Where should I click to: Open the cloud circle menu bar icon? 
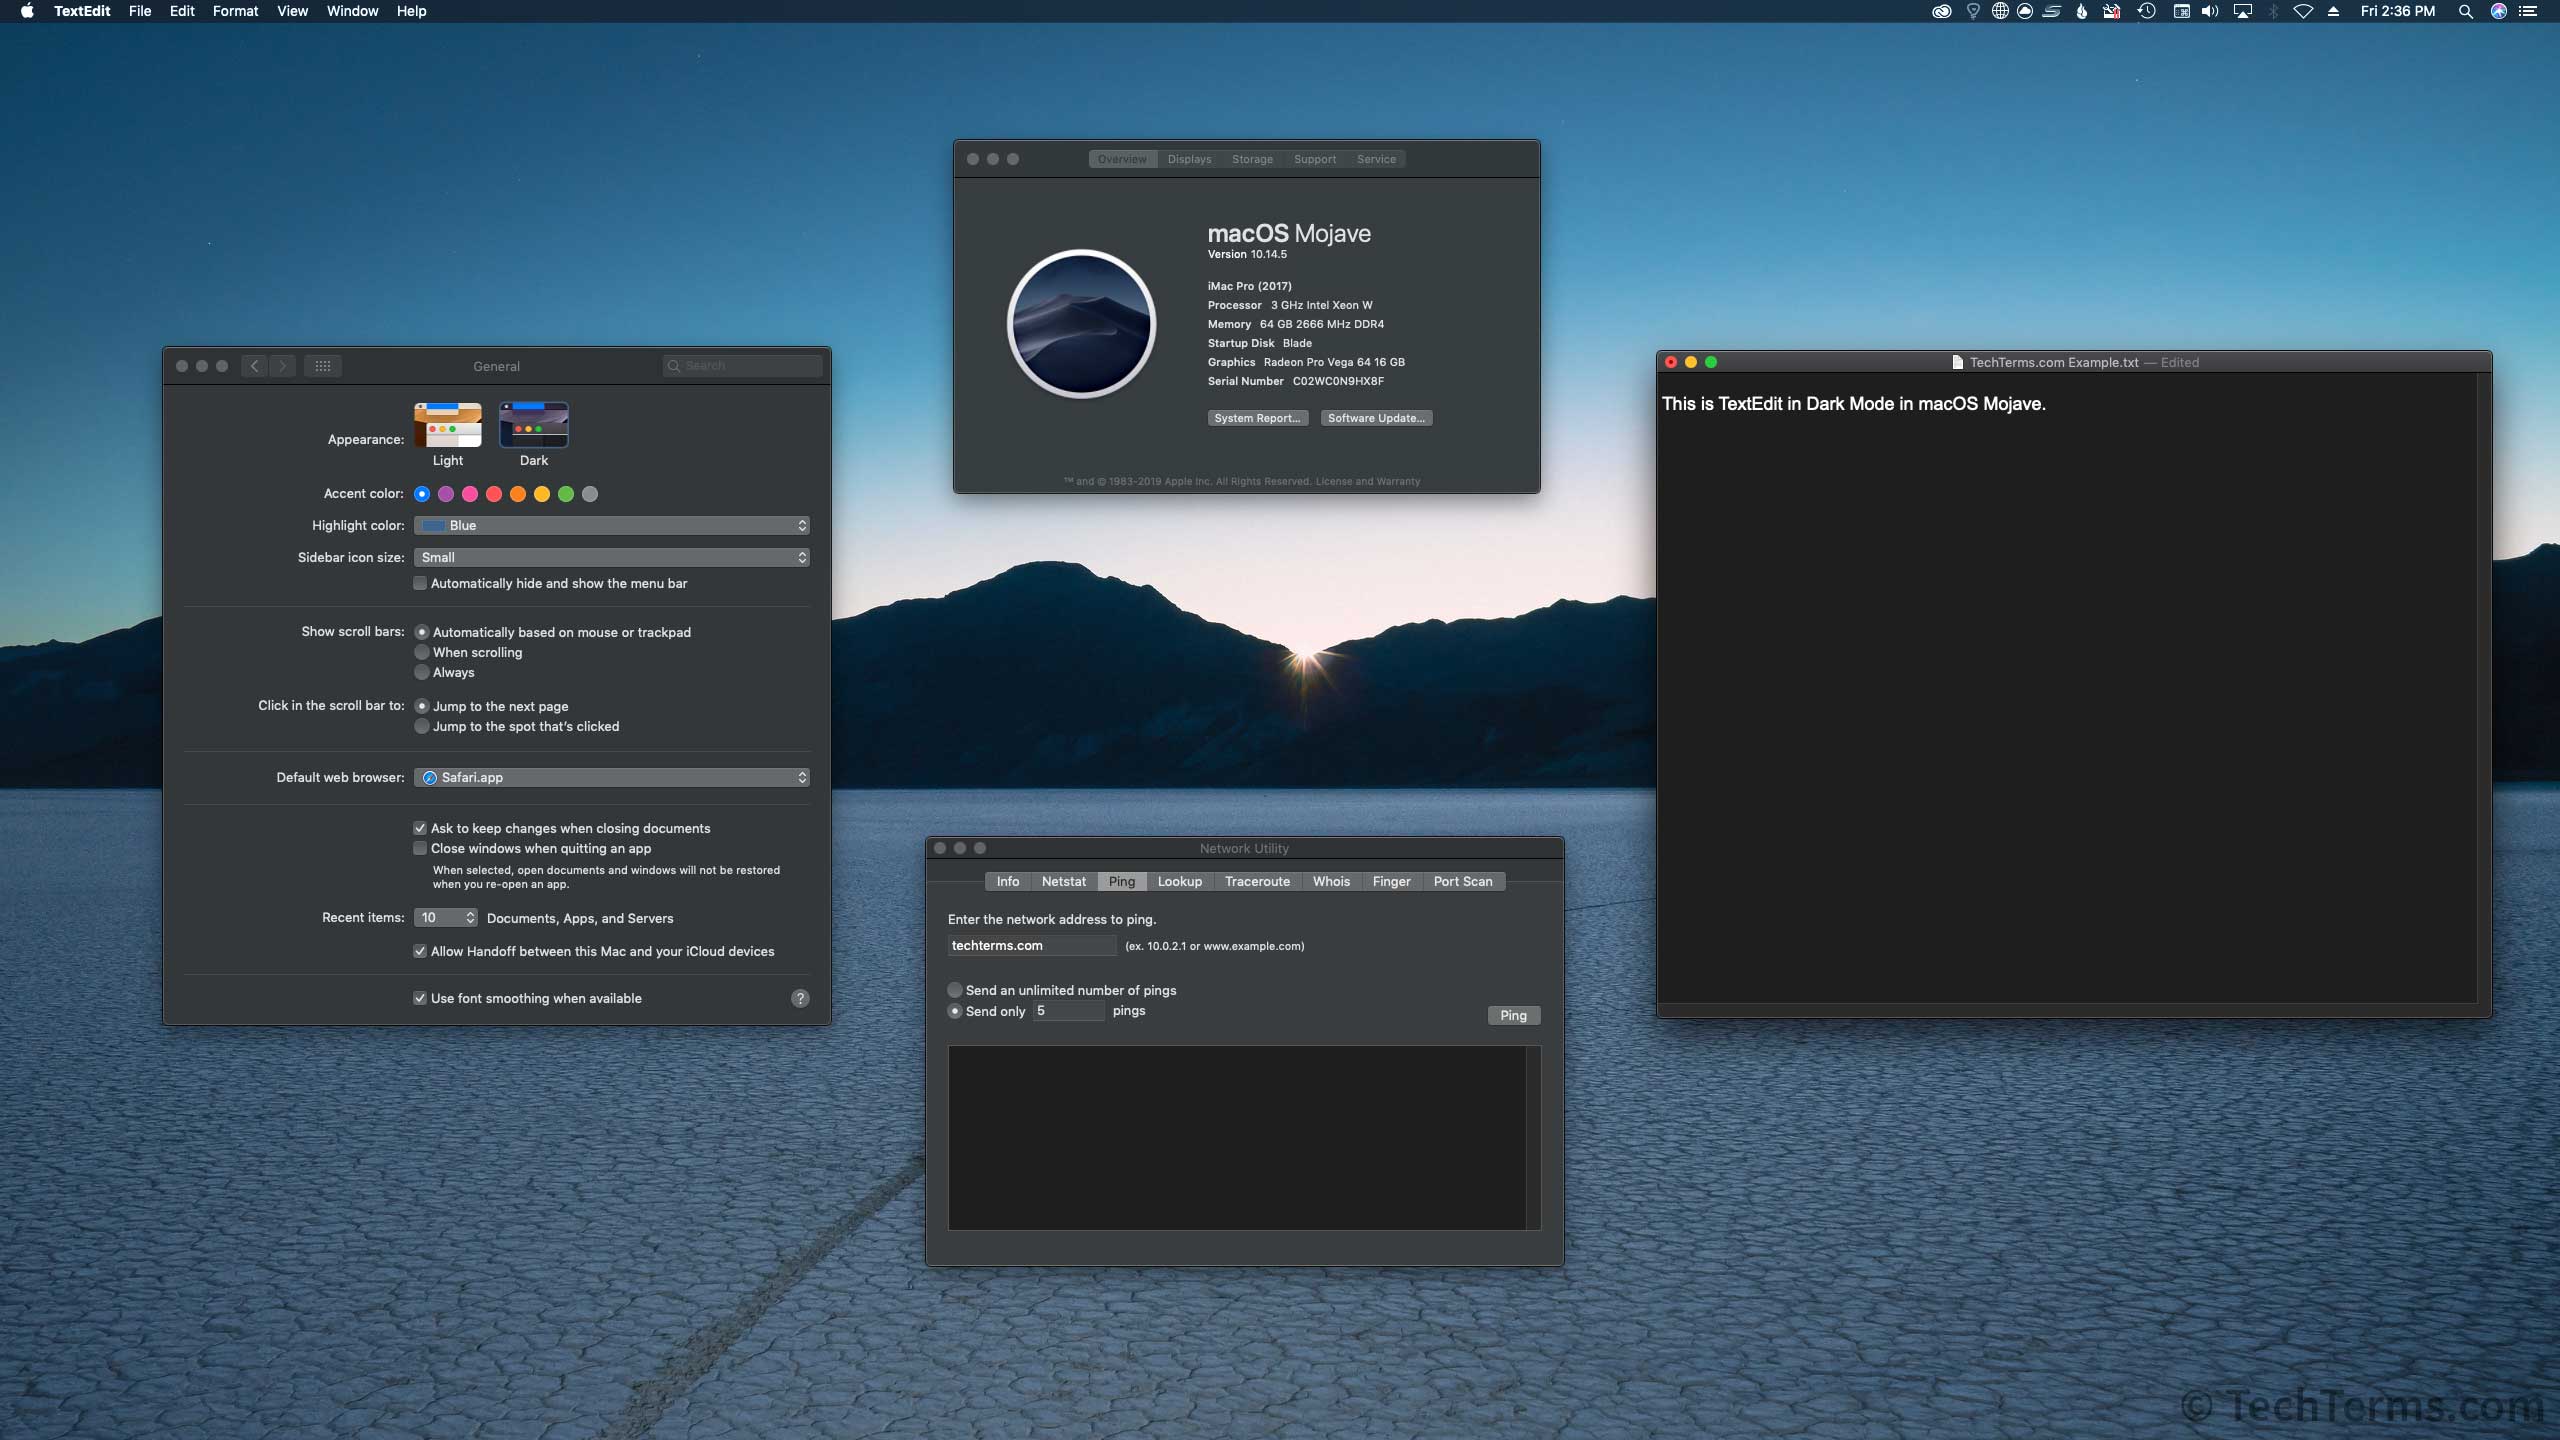2025,11
